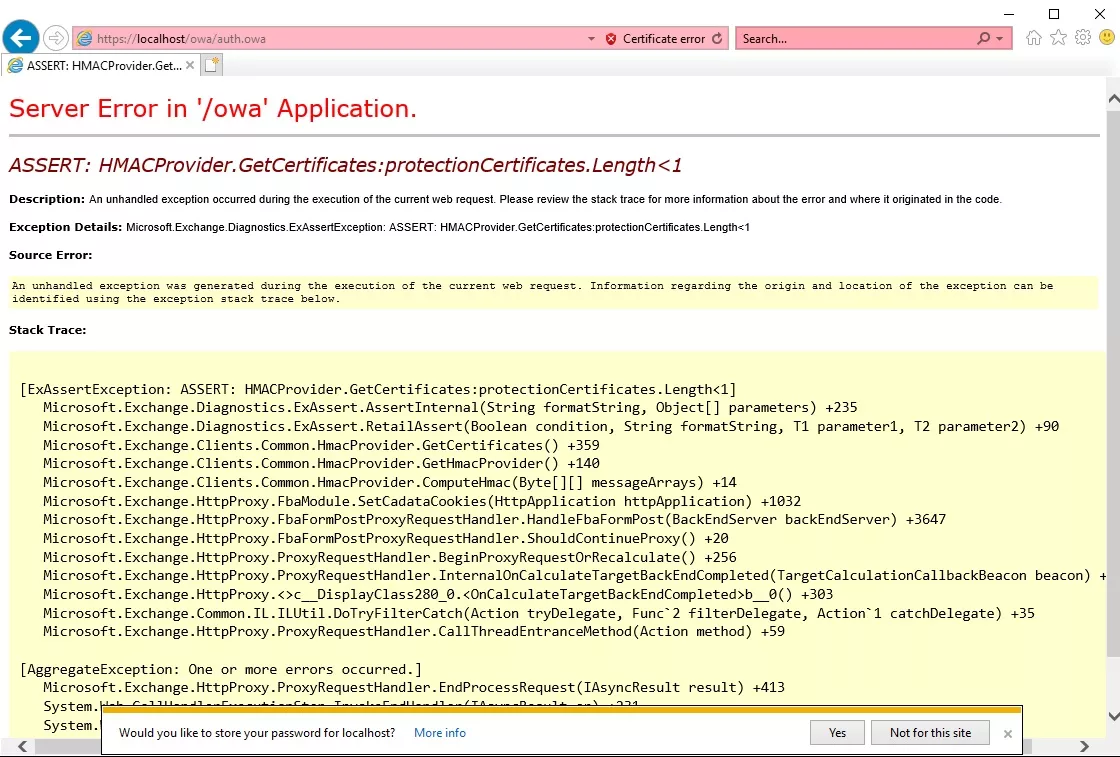This screenshot has height=757, width=1120.
Task: Close the Internet Explorer window
Action: tap(1100, 14)
